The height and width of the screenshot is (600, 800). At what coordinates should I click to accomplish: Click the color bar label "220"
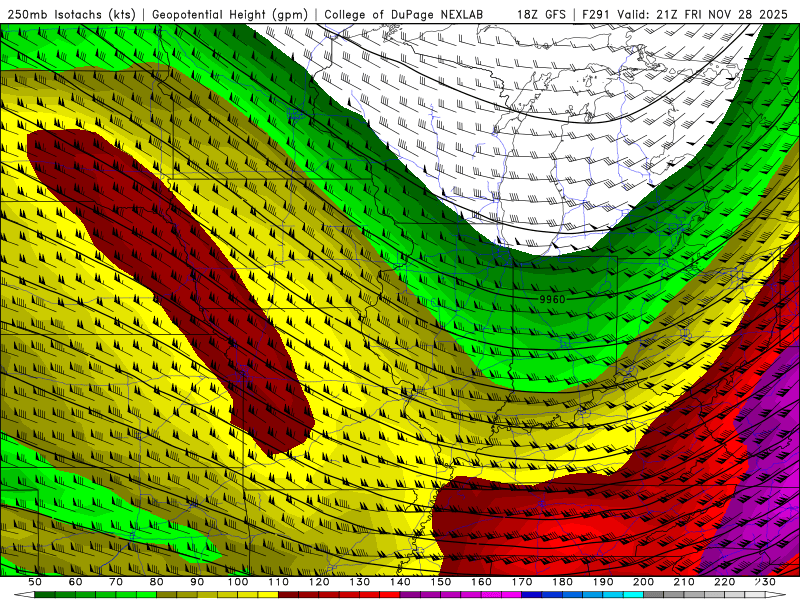tap(724, 582)
